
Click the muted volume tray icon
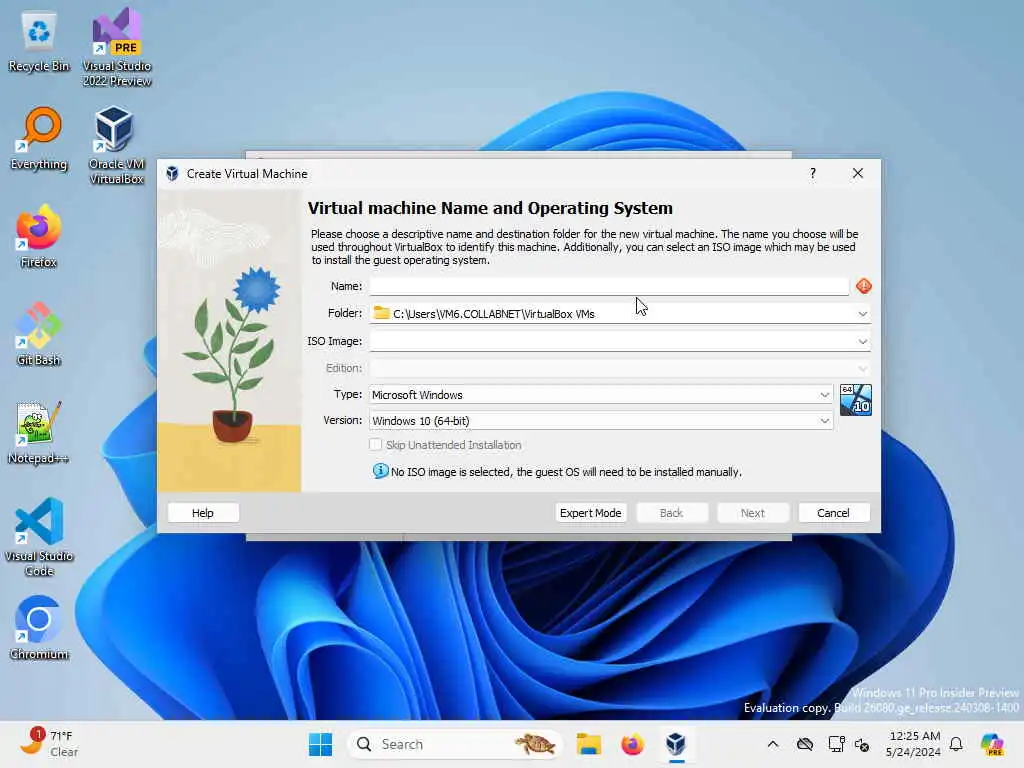[862, 744]
